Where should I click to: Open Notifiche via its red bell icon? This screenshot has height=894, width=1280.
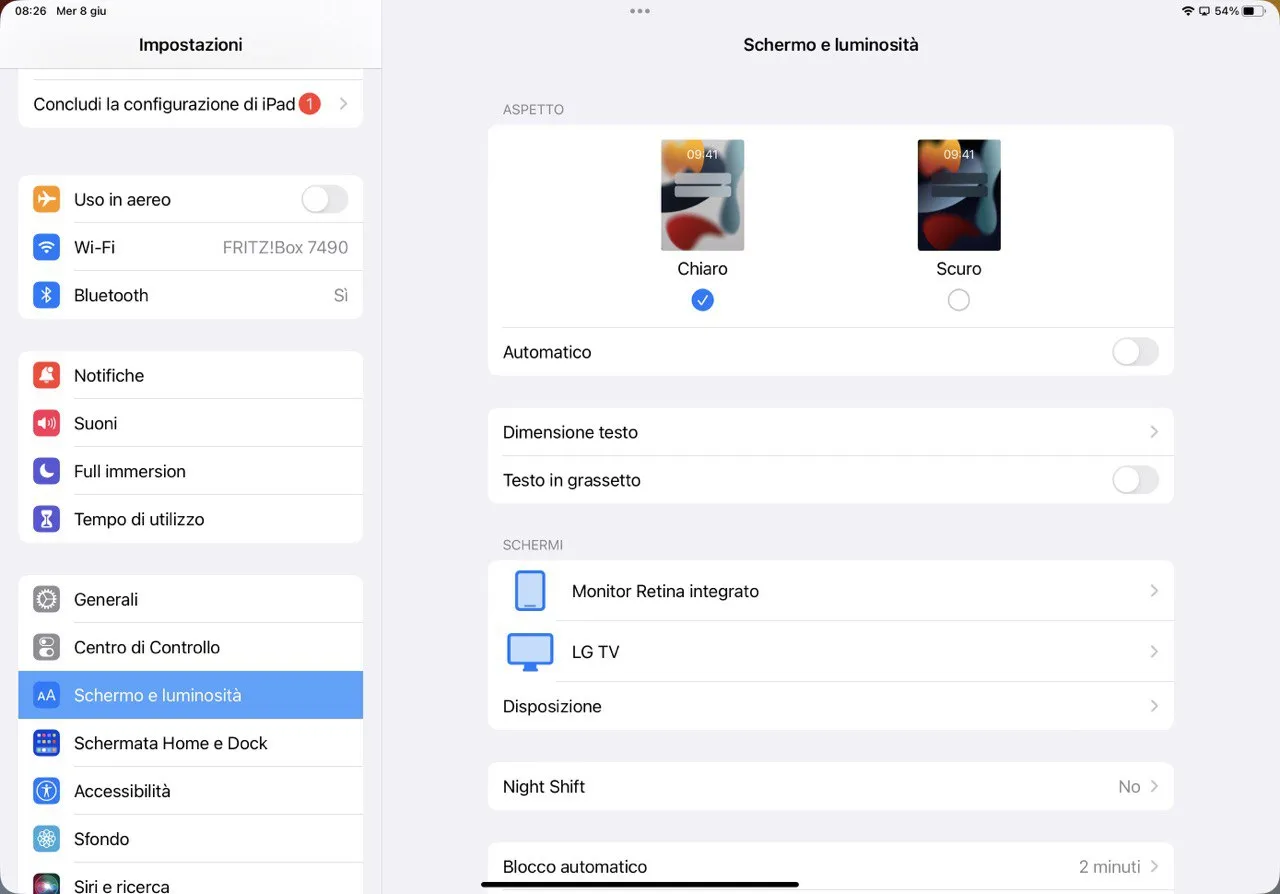pyautogui.click(x=46, y=375)
